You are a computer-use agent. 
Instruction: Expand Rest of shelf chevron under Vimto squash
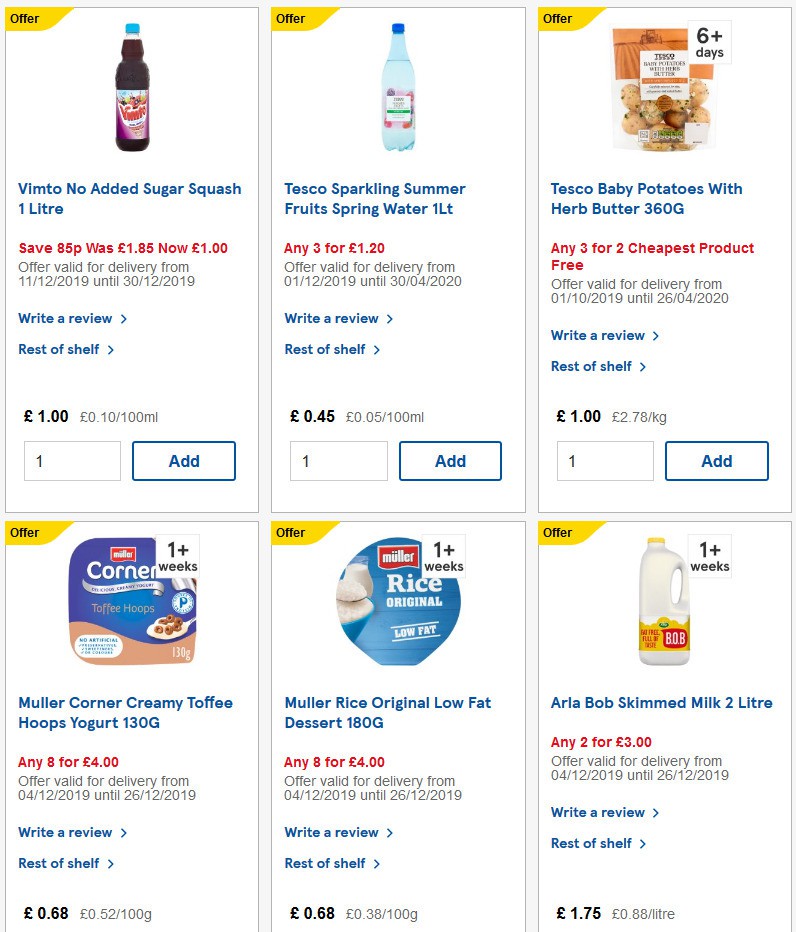111,350
